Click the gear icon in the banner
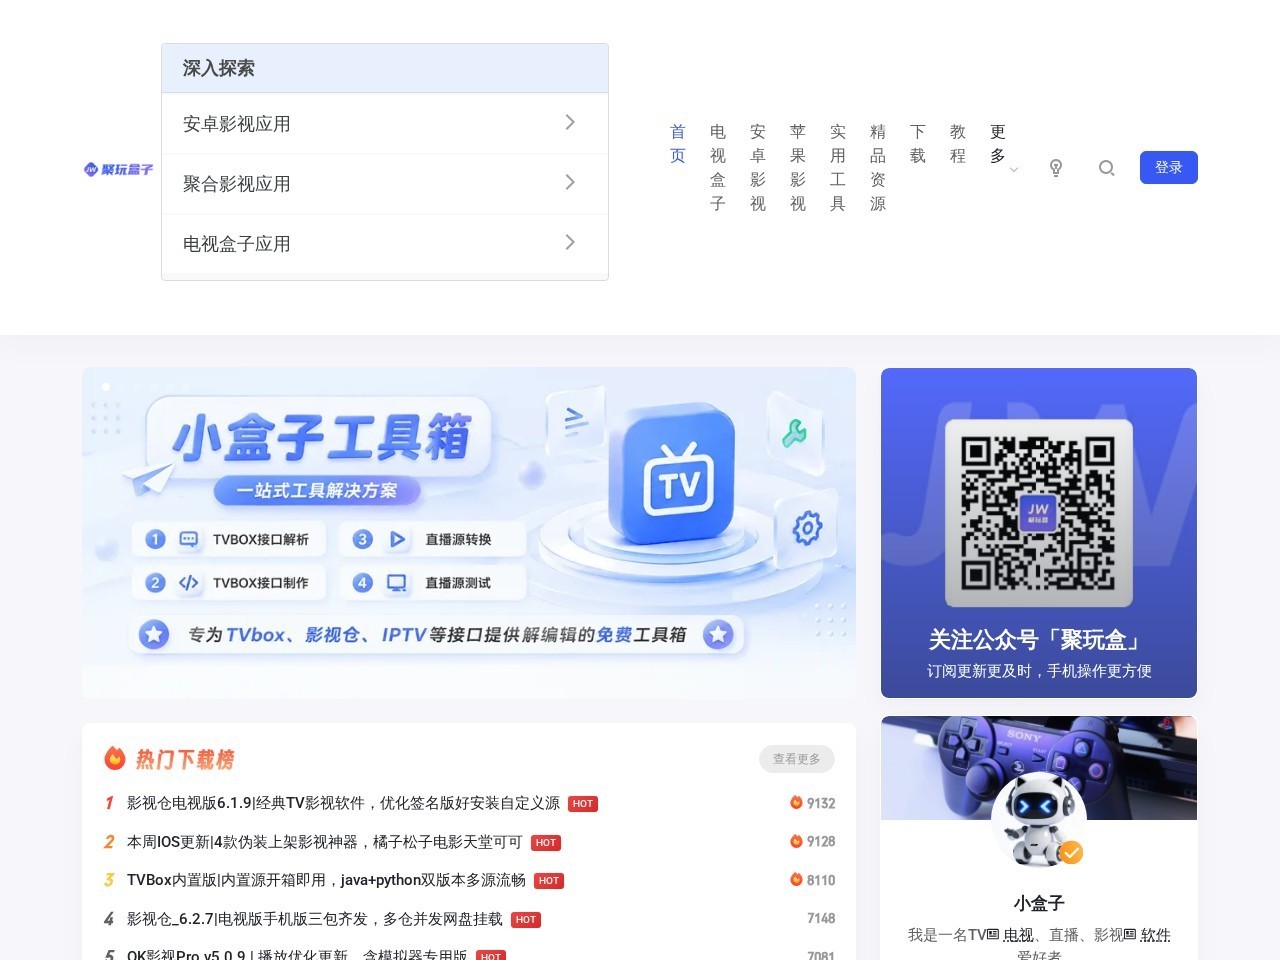Image resolution: width=1280 pixels, height=960 pixels. click(x=807, y=527)
